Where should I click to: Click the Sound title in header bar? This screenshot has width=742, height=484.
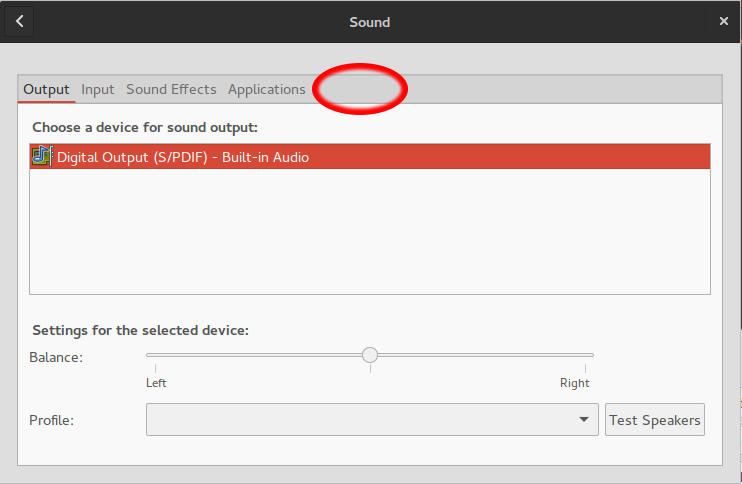370,22
